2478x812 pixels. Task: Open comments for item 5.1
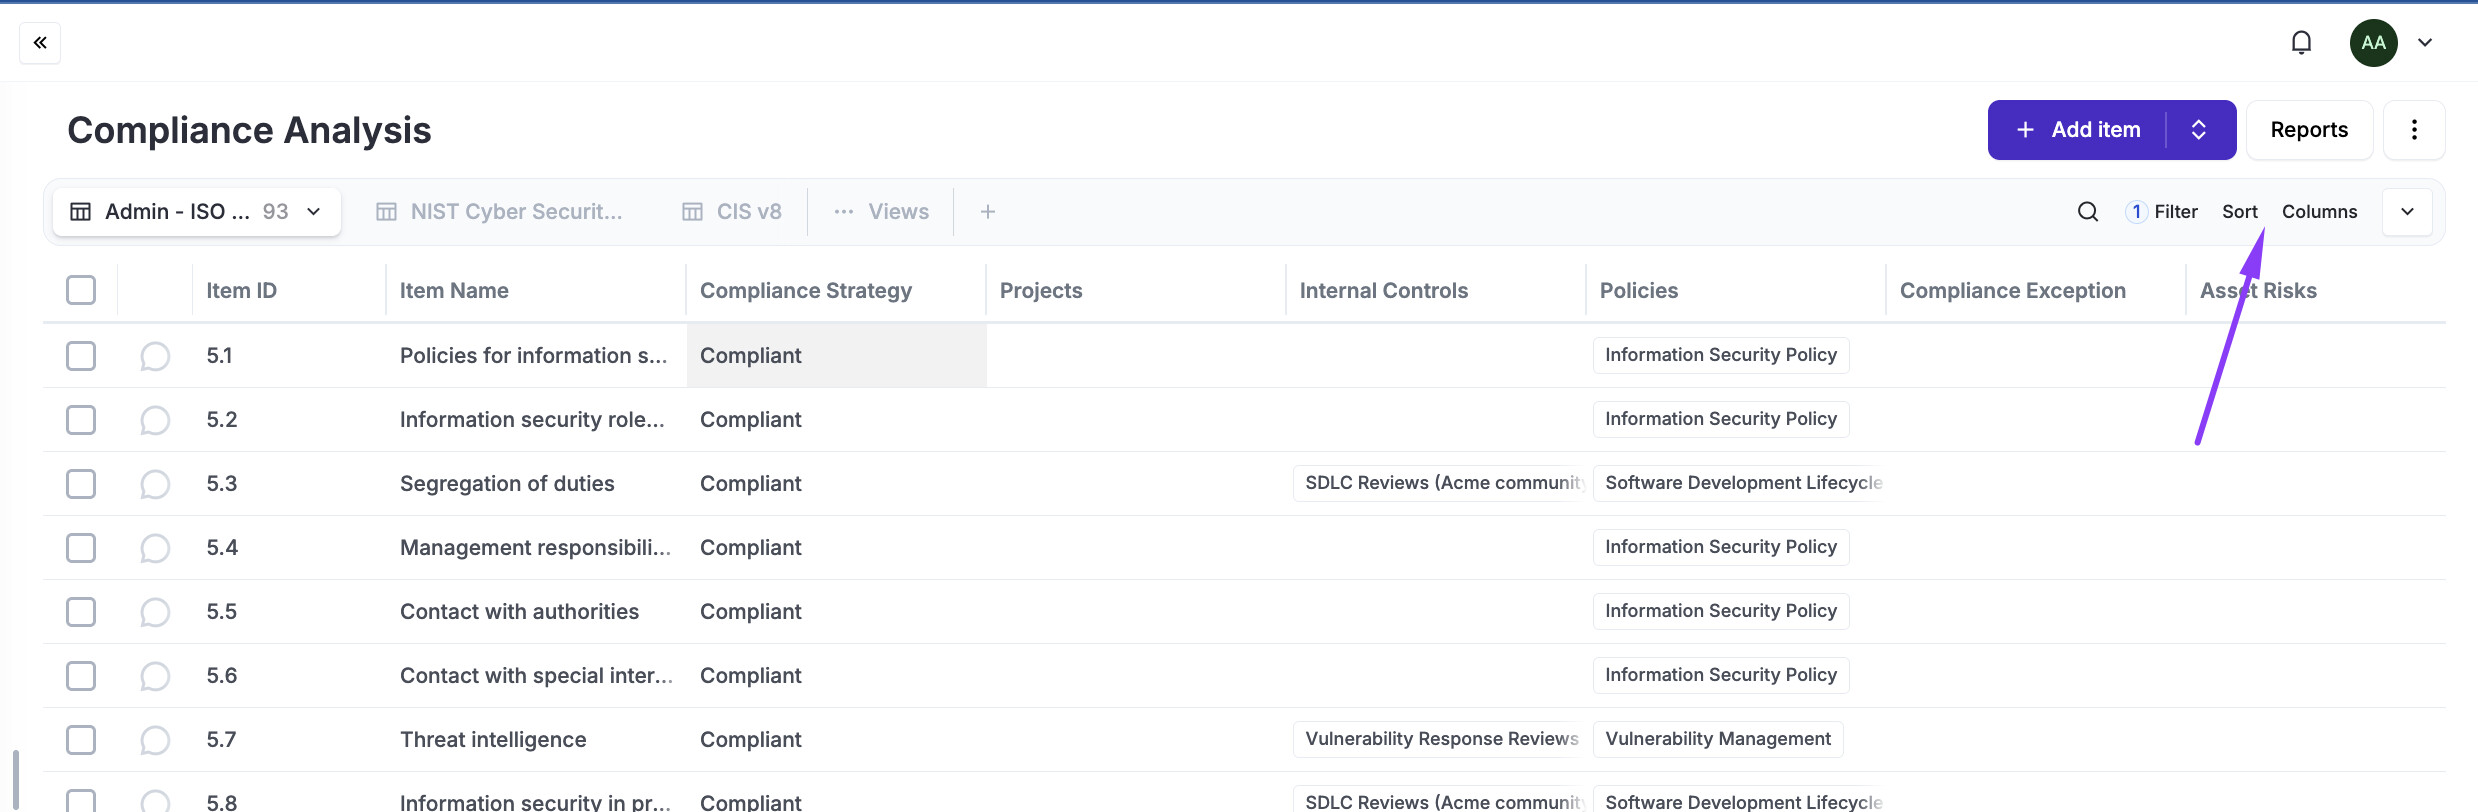pos(155,356)
